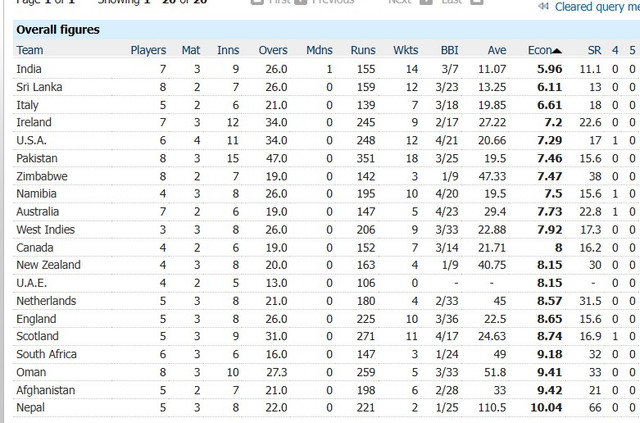Click the BBI column header
The image size is (640, 423).
450,50
